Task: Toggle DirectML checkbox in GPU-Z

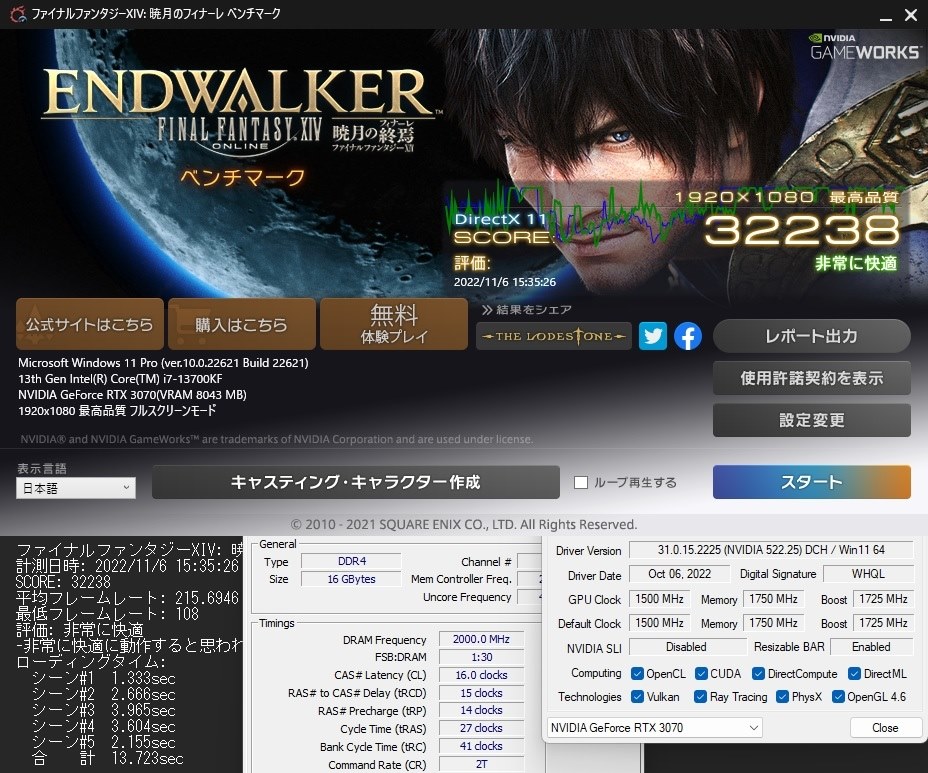Action: (854, 674)
